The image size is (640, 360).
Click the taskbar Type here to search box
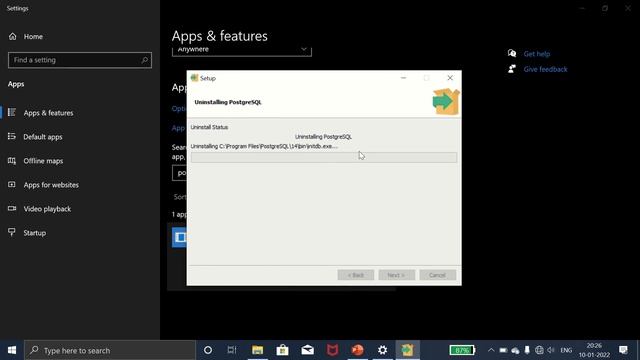[x=110, y=350]
